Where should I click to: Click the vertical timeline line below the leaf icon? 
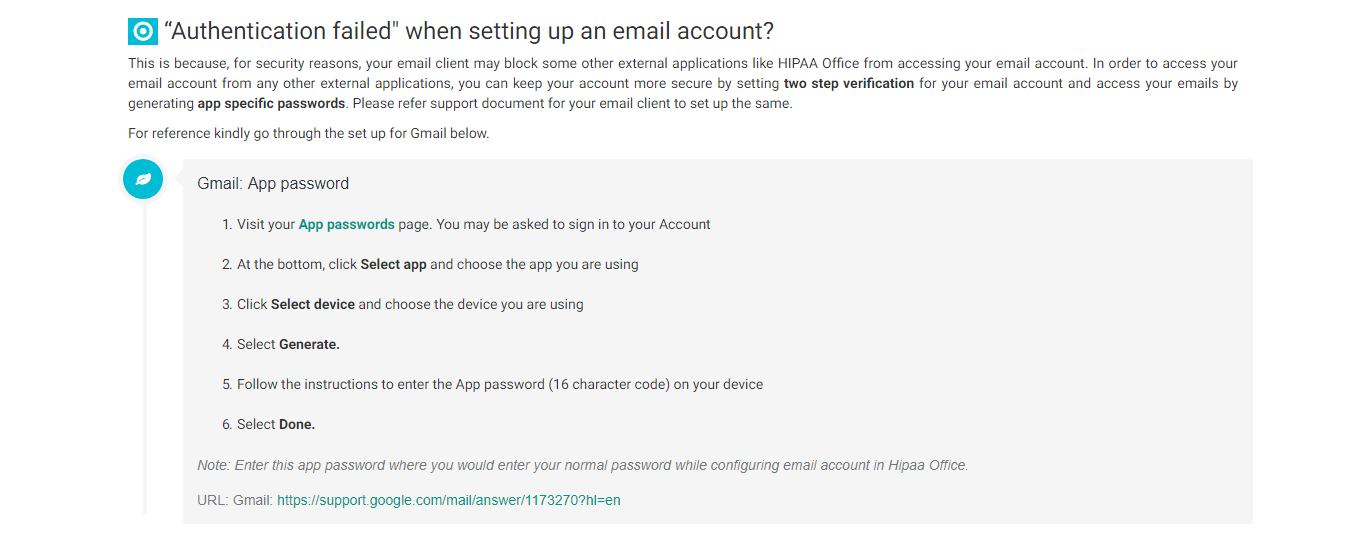pos(144,355)
